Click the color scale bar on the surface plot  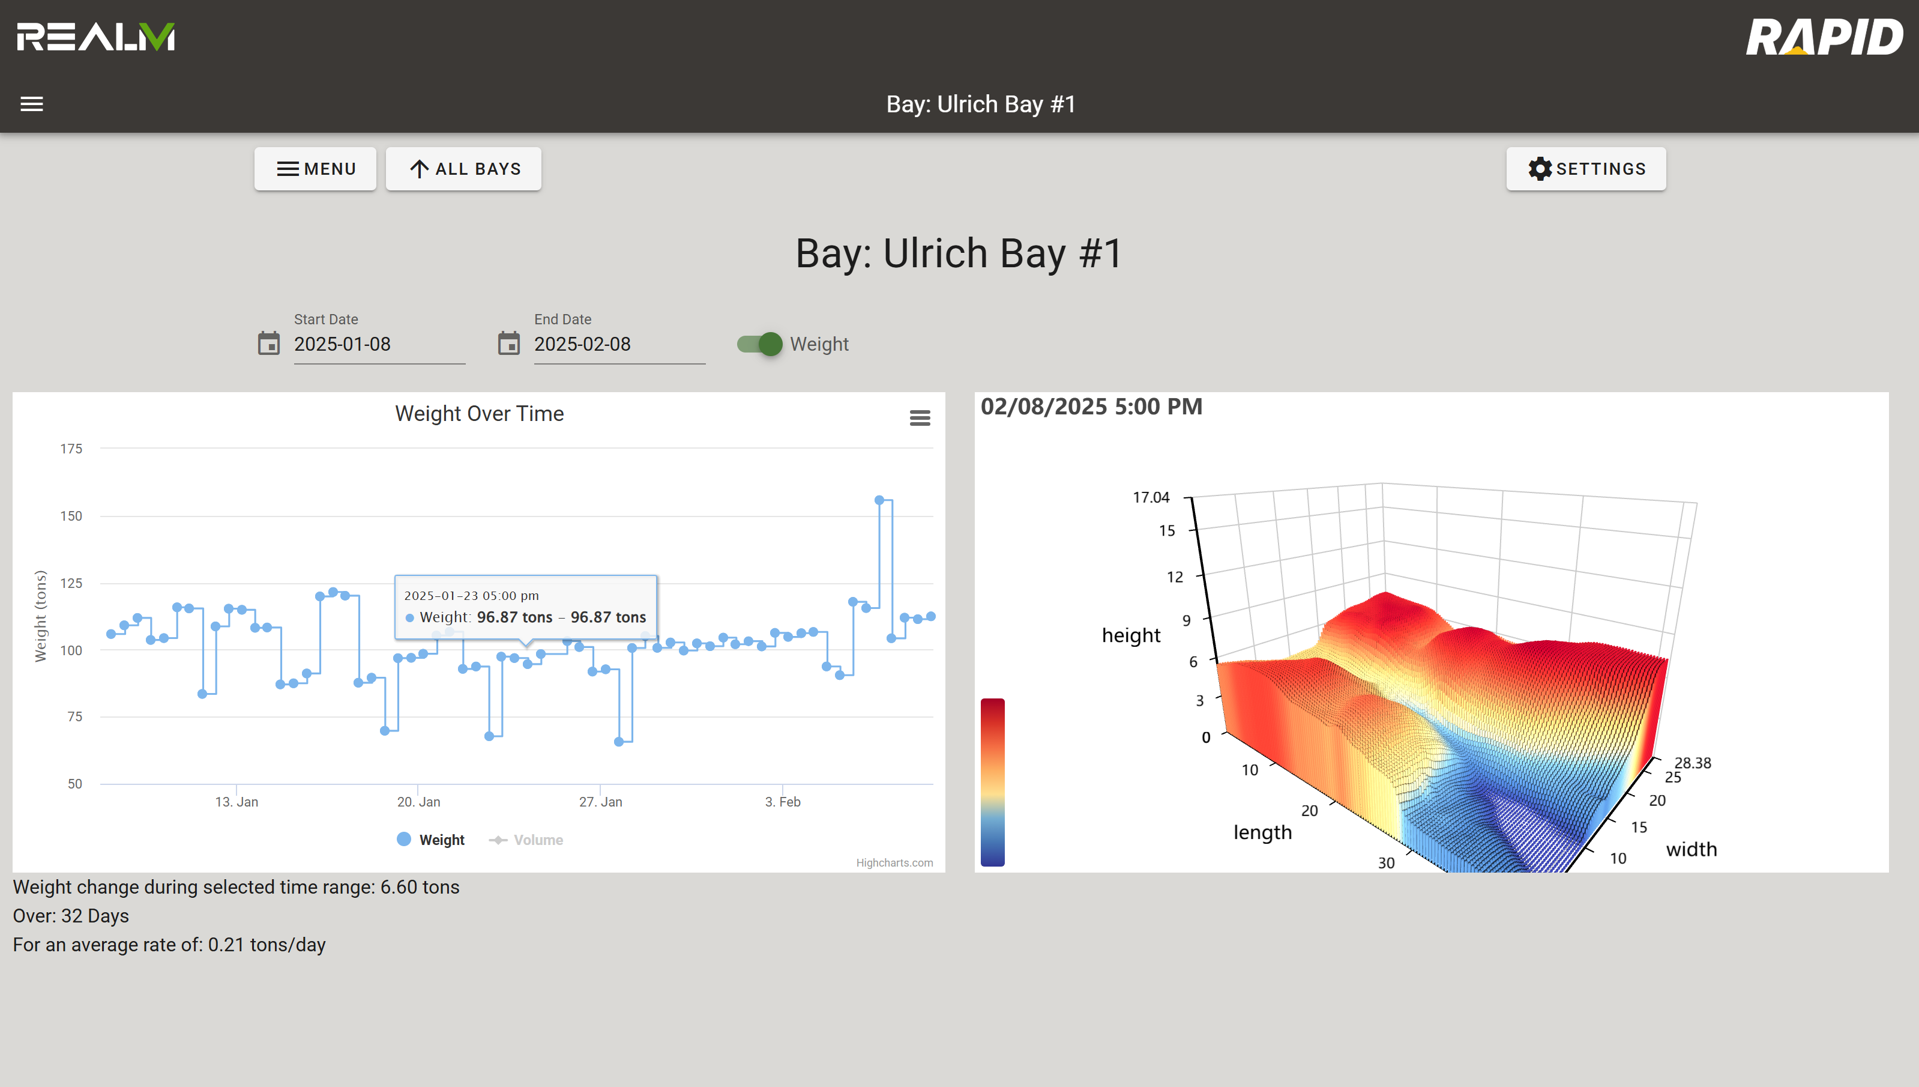tap(992, 780)
